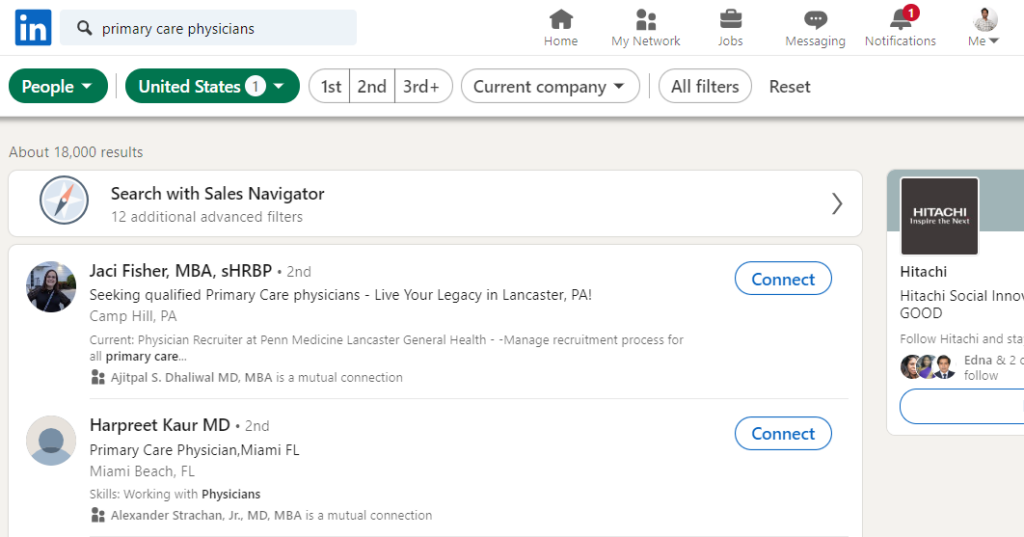The image size is (1024, 537).
Task: Toggle the 3rd+ connections filter
Action: coord(422,87)
